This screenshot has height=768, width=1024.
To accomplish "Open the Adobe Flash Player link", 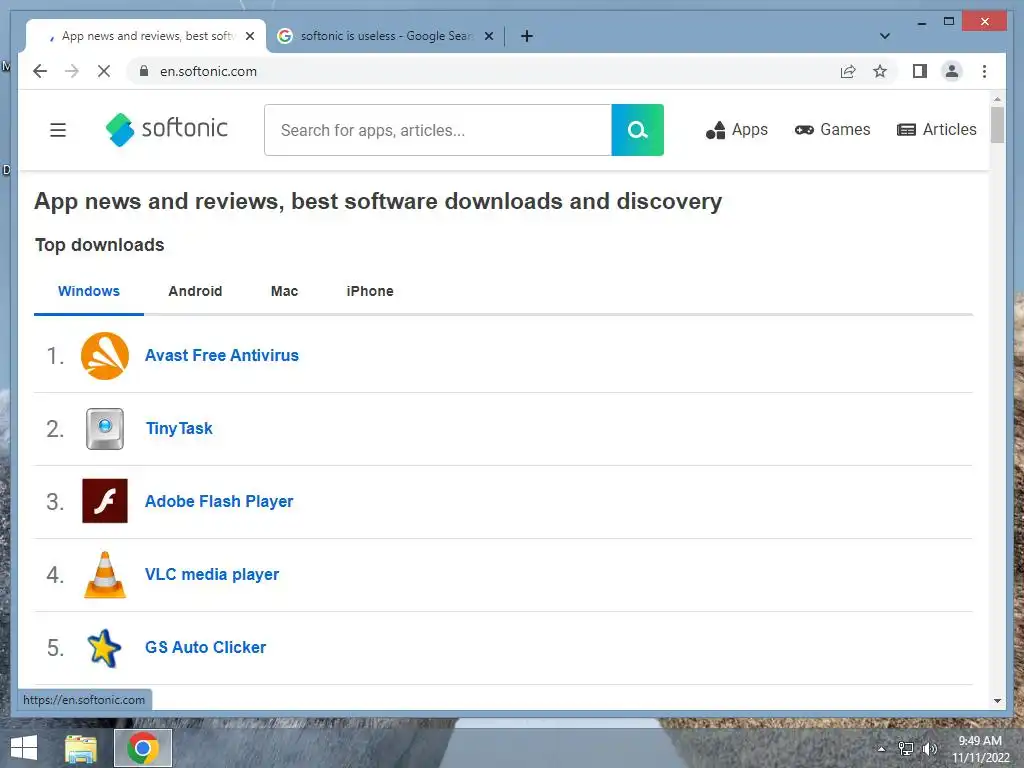I will pyautogui.click(x=219, y=502).
